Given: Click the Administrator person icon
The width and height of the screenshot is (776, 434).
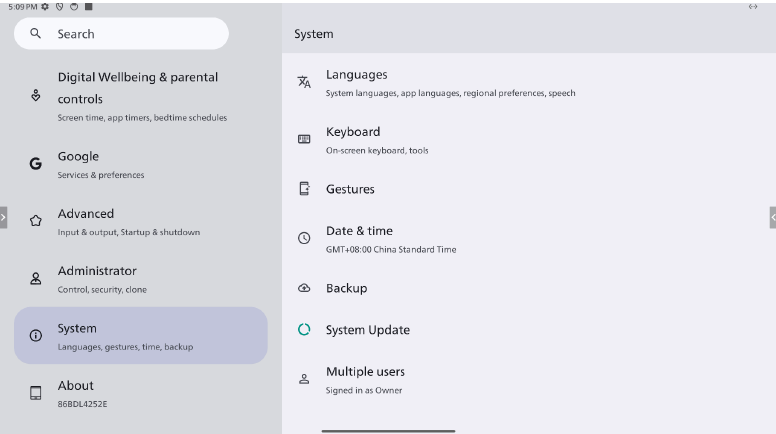Looking at the screenshot, I should click(36, 279).
